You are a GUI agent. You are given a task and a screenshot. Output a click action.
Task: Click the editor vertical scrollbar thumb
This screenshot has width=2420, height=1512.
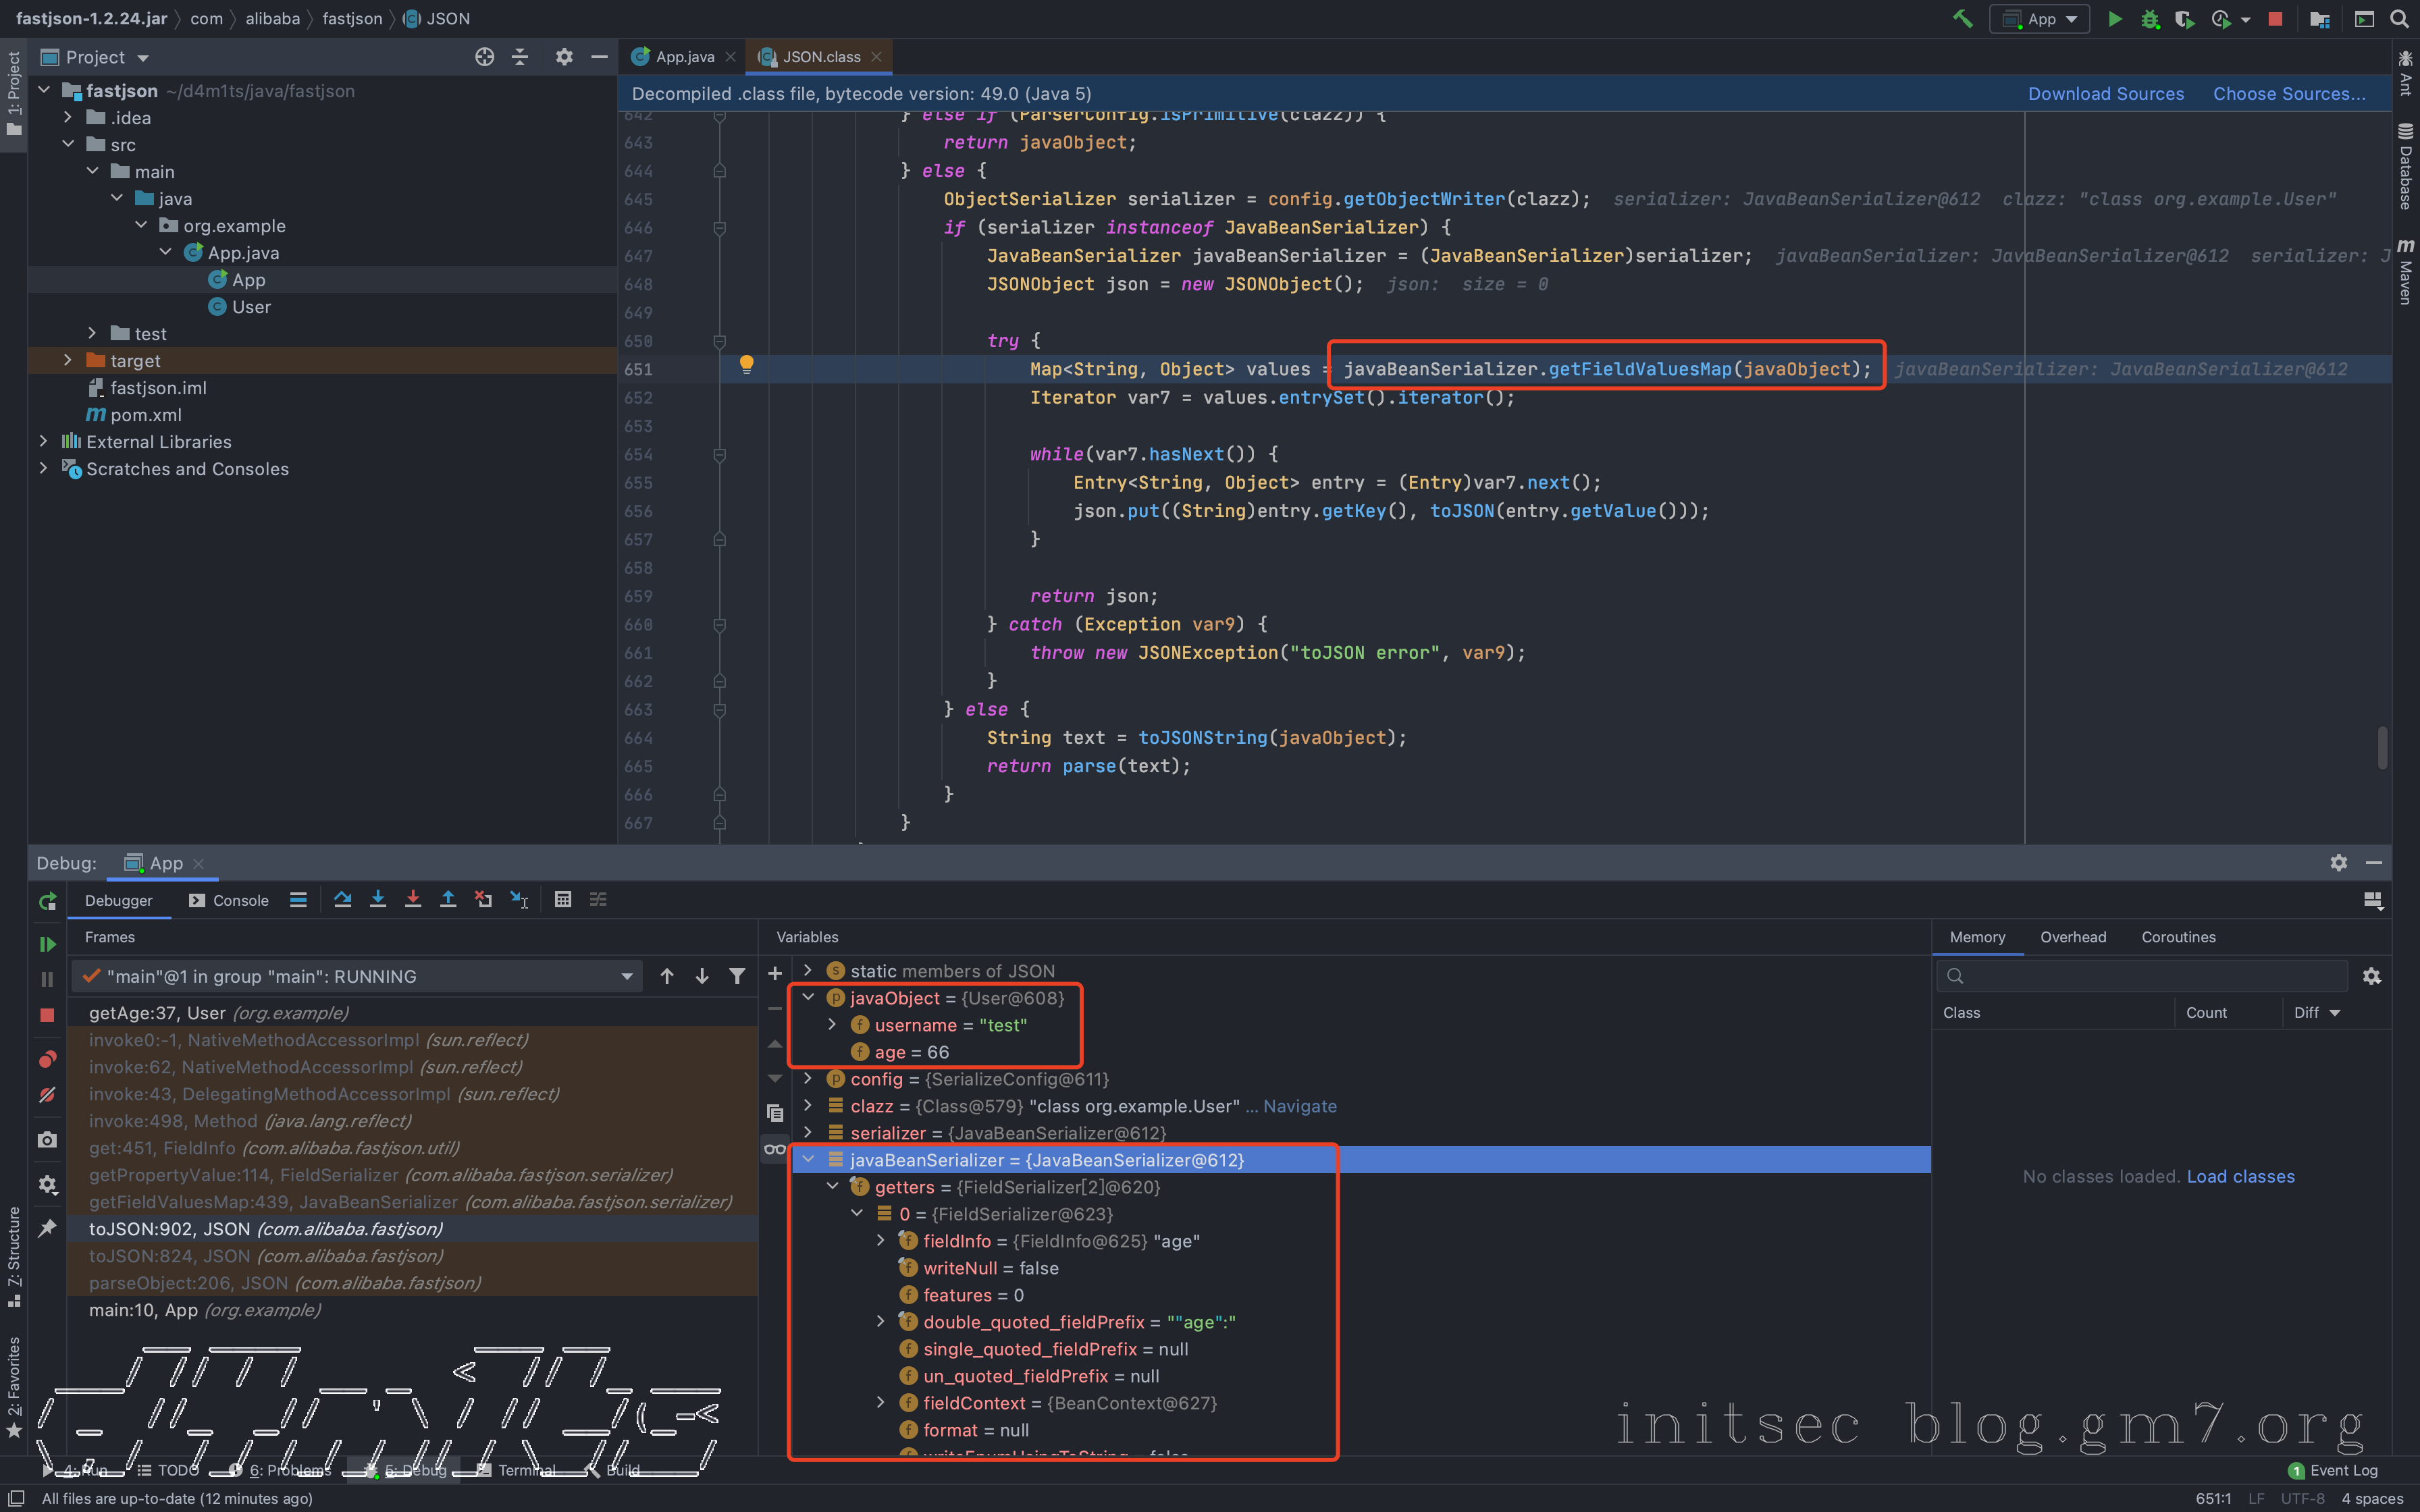tap(2383, 747)
